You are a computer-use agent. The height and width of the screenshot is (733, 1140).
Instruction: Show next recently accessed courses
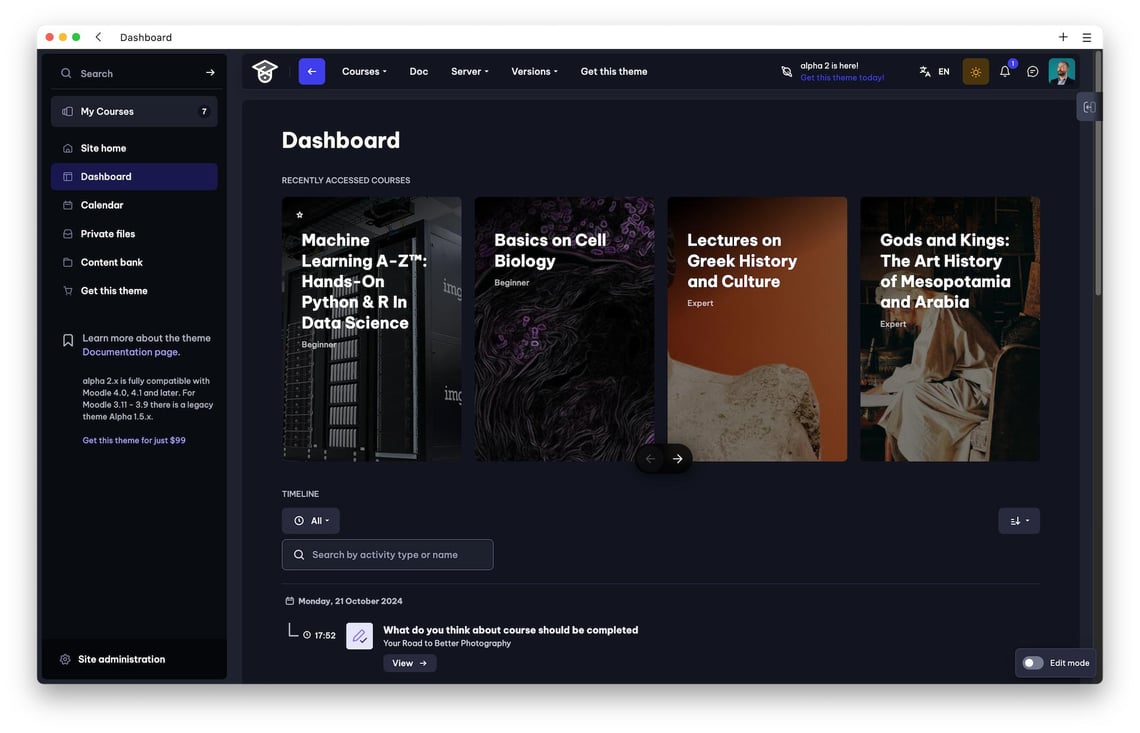pyautogui.click(x=678, y=459)
